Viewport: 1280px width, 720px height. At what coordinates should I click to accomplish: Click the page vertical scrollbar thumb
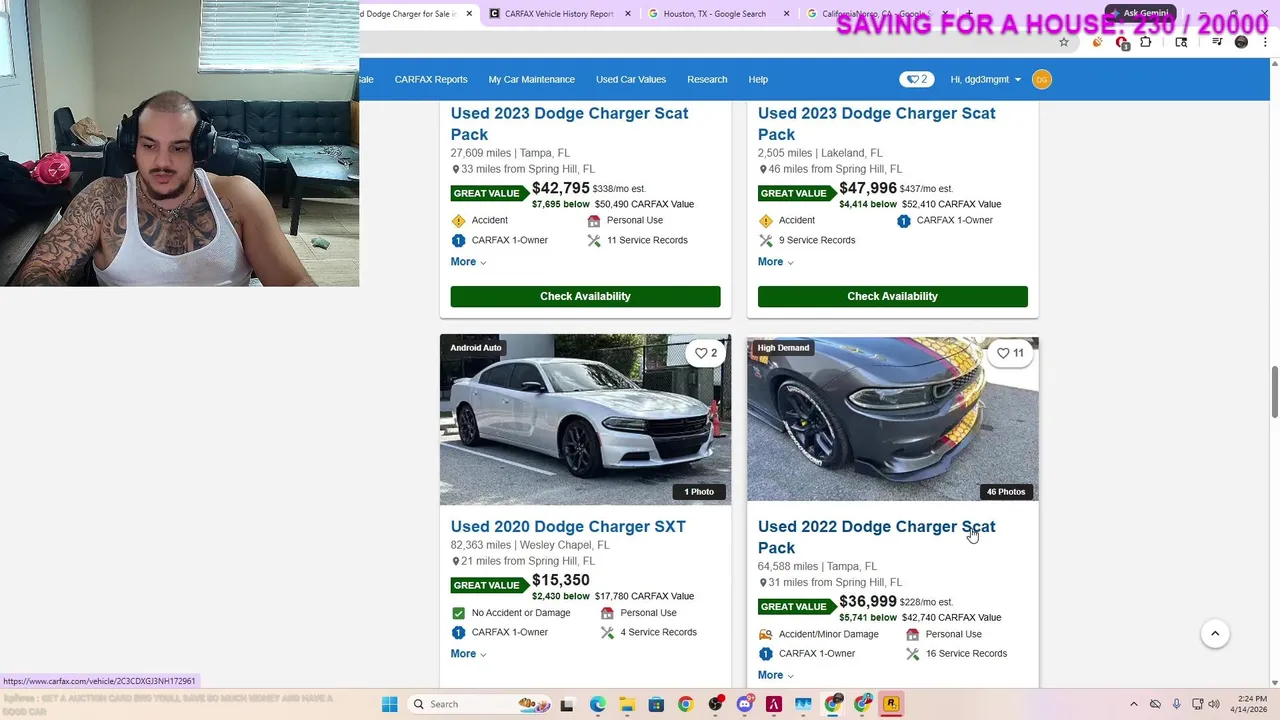pyautogui.click(x=1274, y=393)
